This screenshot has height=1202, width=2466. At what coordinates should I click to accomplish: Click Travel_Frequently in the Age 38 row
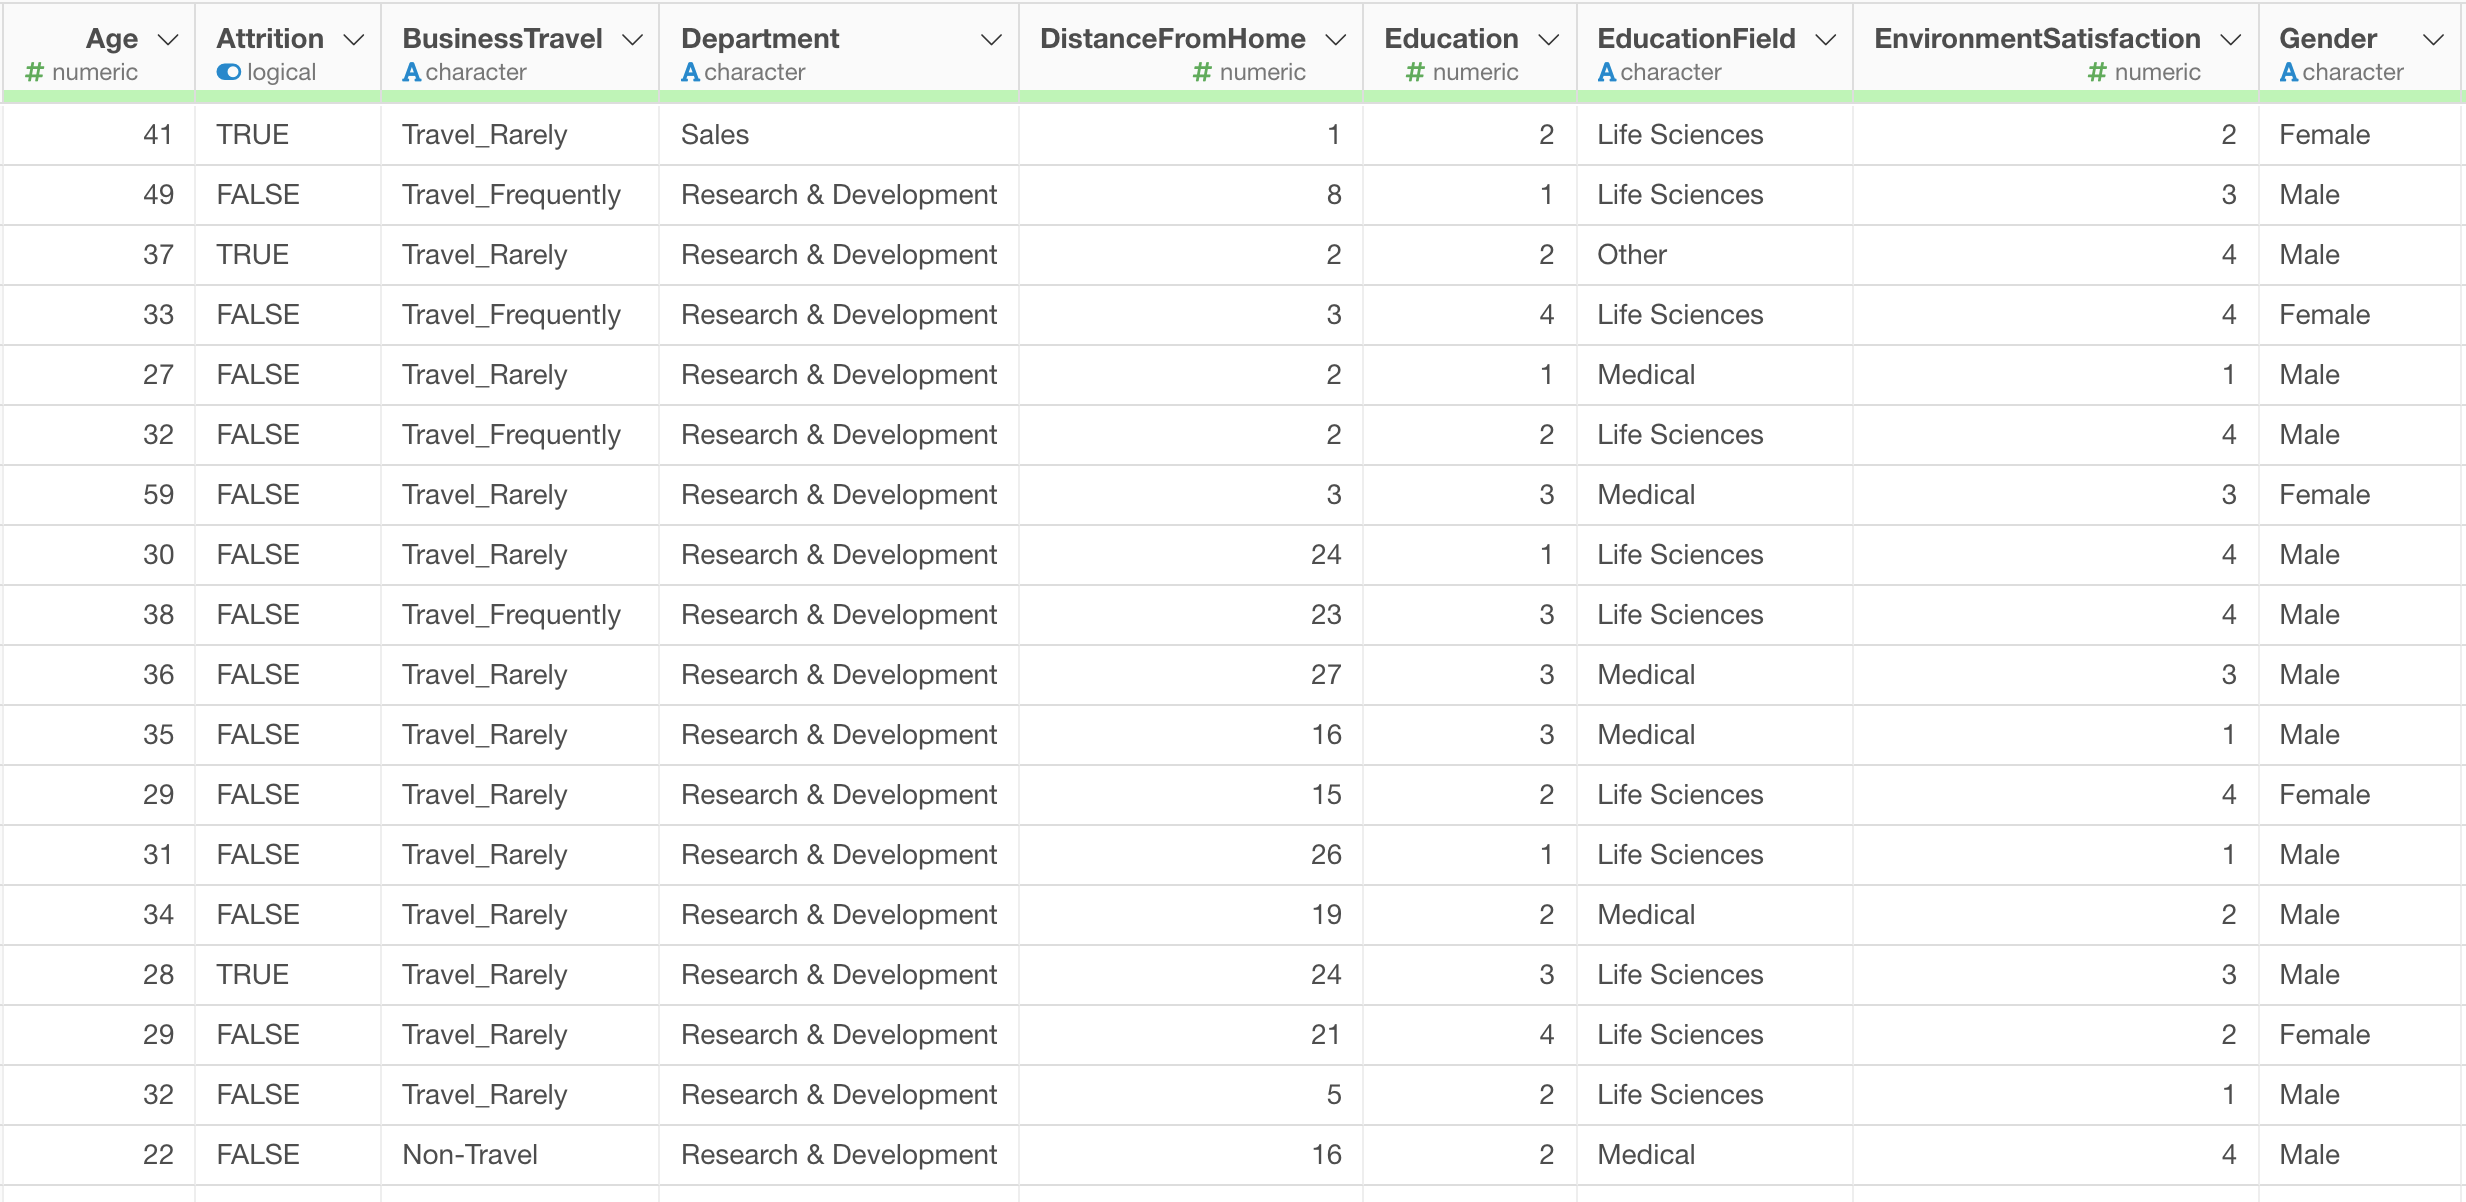tap(520, 615)
